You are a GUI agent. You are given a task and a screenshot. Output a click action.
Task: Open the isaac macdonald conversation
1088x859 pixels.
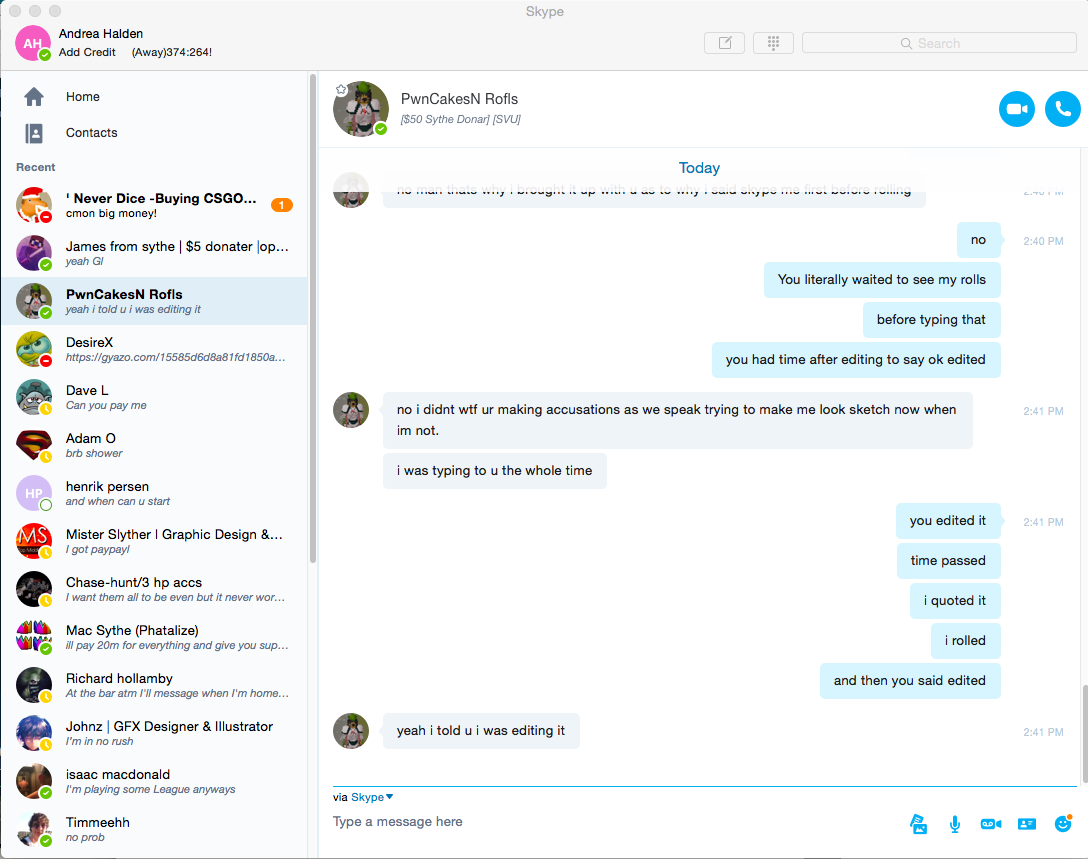(154, 780)
